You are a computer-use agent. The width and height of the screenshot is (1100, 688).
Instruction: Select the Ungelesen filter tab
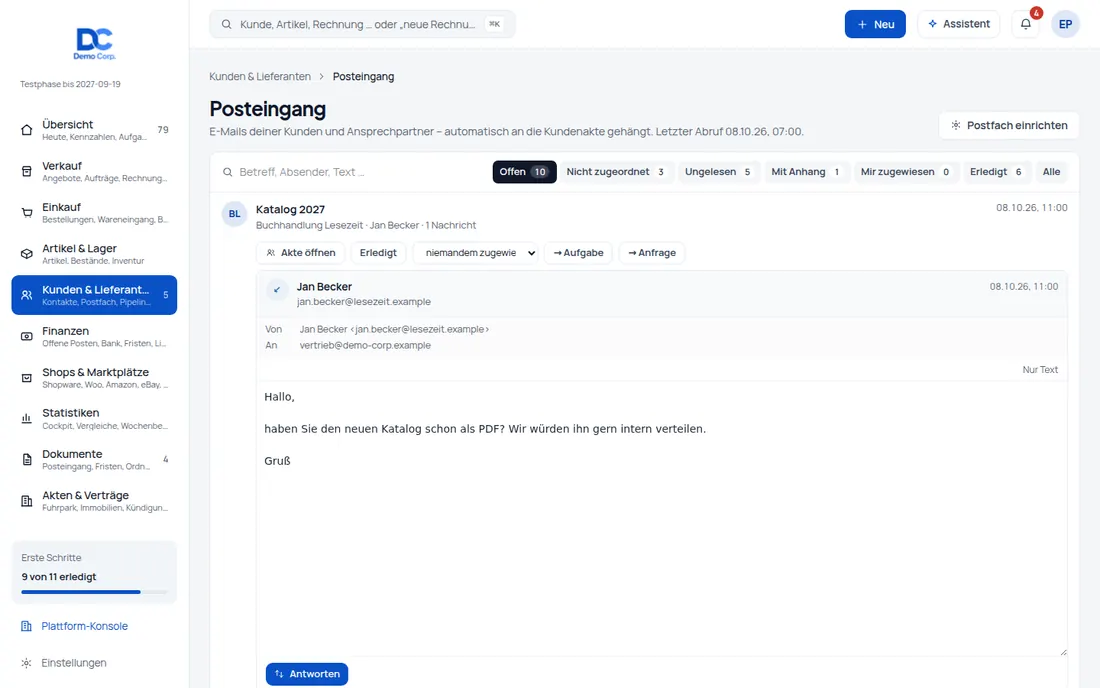coord(718,172)
